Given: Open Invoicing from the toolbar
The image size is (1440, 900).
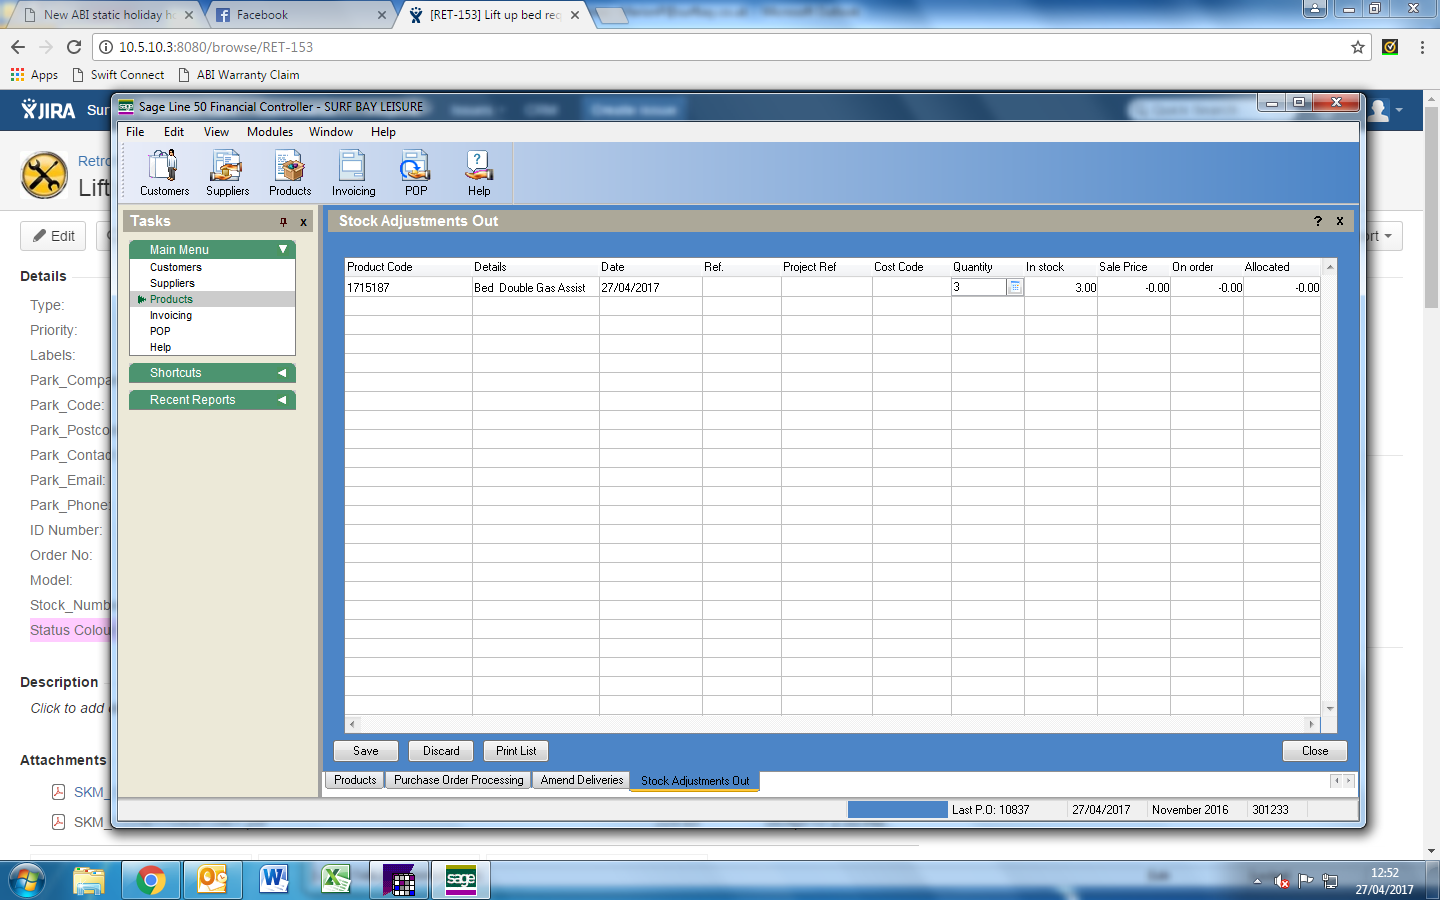Looking at the screenshot, I should 353,172.
